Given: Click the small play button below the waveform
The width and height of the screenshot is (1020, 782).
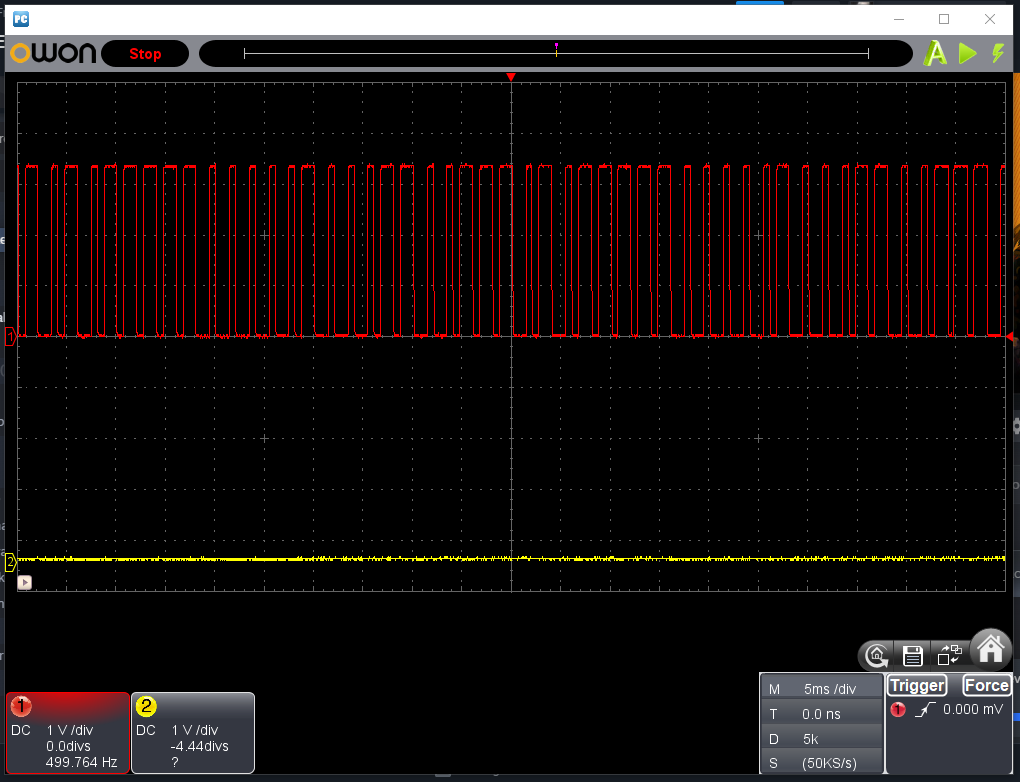Looking at the screenshot, I should (x=25, y=582).
